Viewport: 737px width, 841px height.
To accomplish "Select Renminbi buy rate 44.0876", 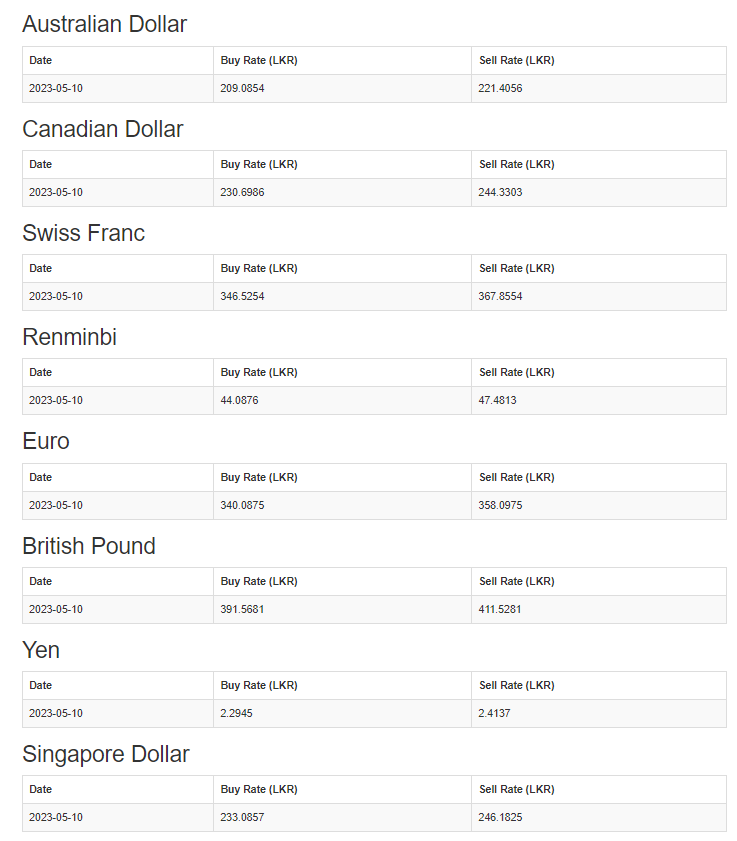I will [239, 401].
